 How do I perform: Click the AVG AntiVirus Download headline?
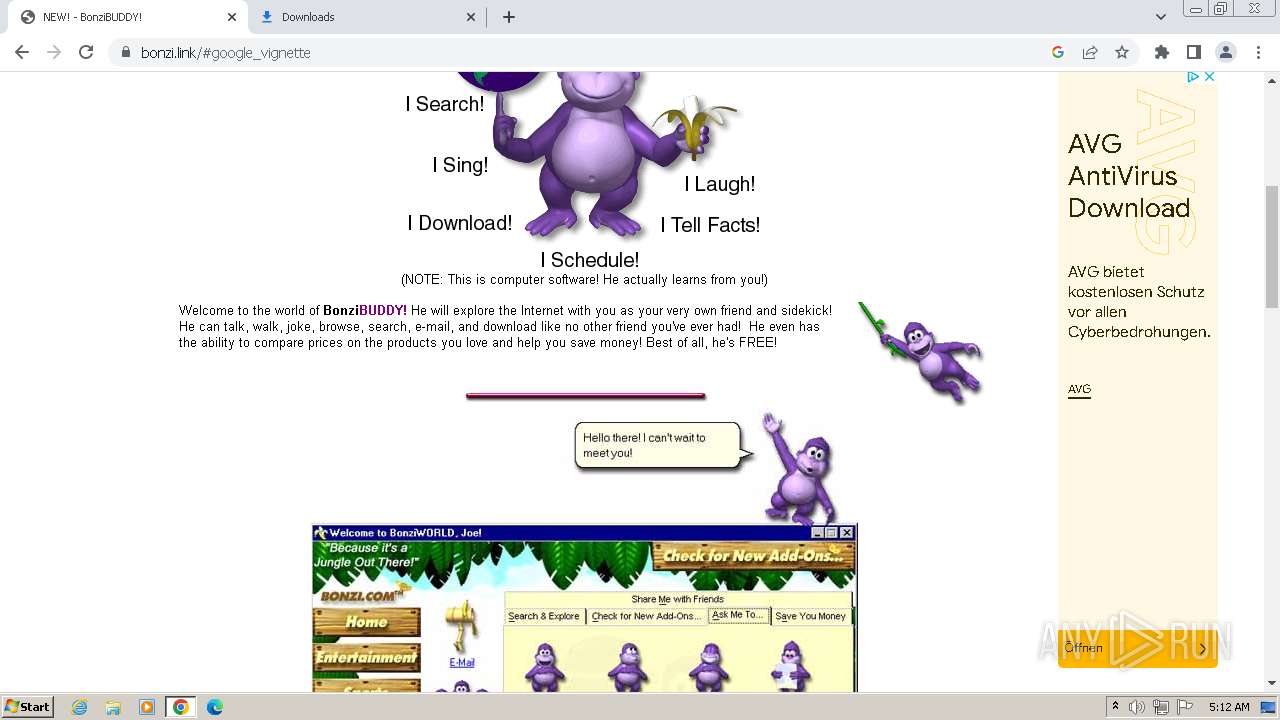point(1129,176)
